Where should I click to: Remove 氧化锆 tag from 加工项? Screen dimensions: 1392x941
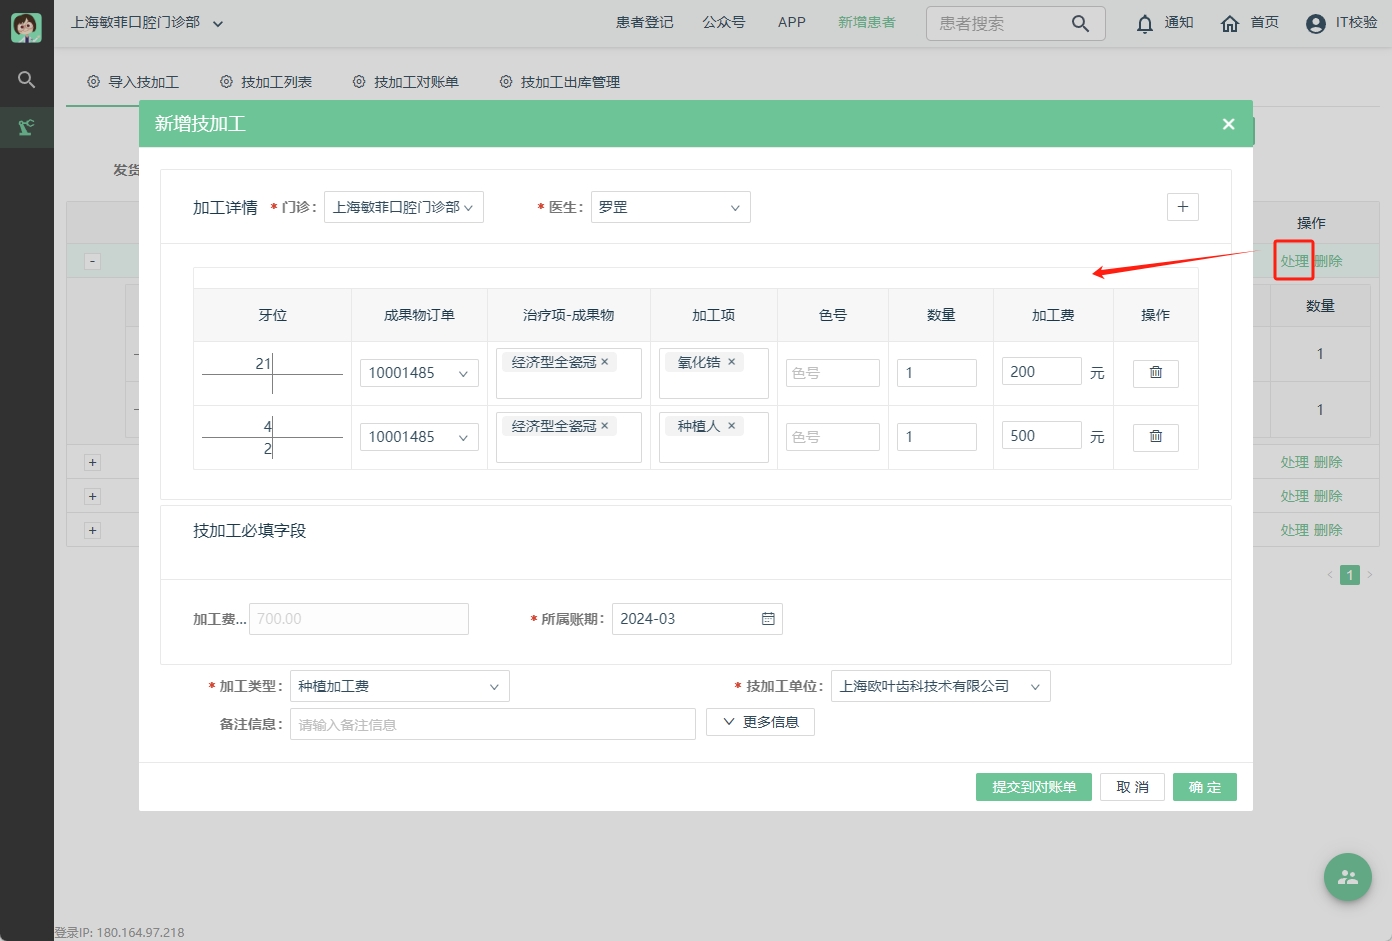[732, 362]
